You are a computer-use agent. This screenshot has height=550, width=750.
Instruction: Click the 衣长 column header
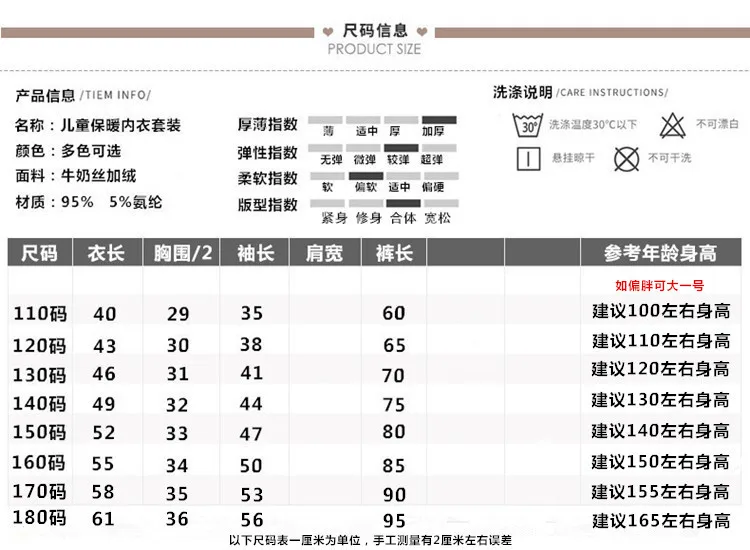click(x=107, y=252)
